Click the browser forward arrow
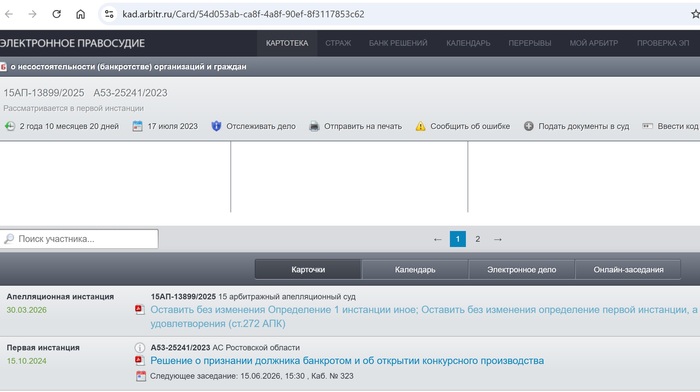This screenshot has width=700, height=392. pyautogui.click(x=32, y=14)
